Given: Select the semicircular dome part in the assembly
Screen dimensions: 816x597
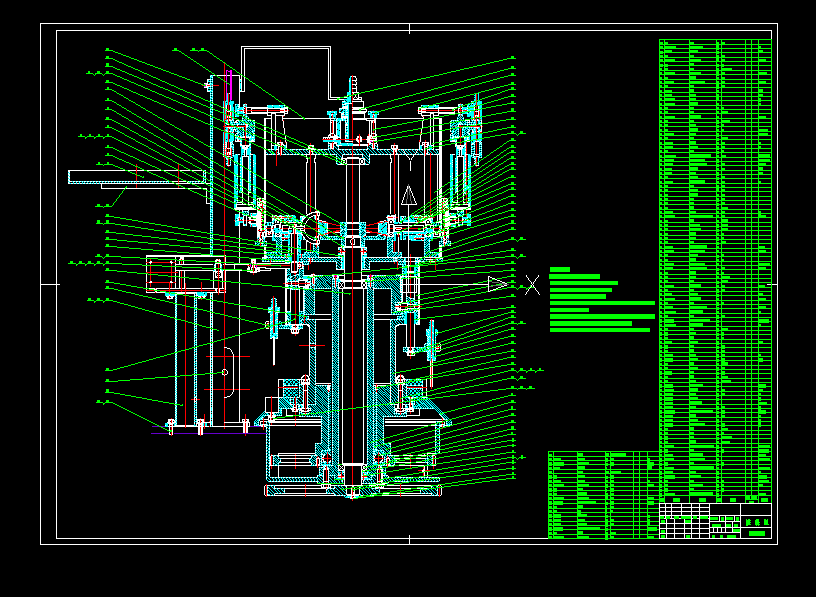Looking at the screenshot, I should 314,226.
